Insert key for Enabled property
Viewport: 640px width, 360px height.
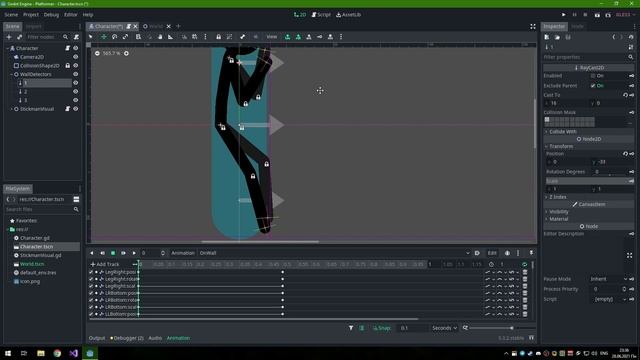(x=631, y=76)
